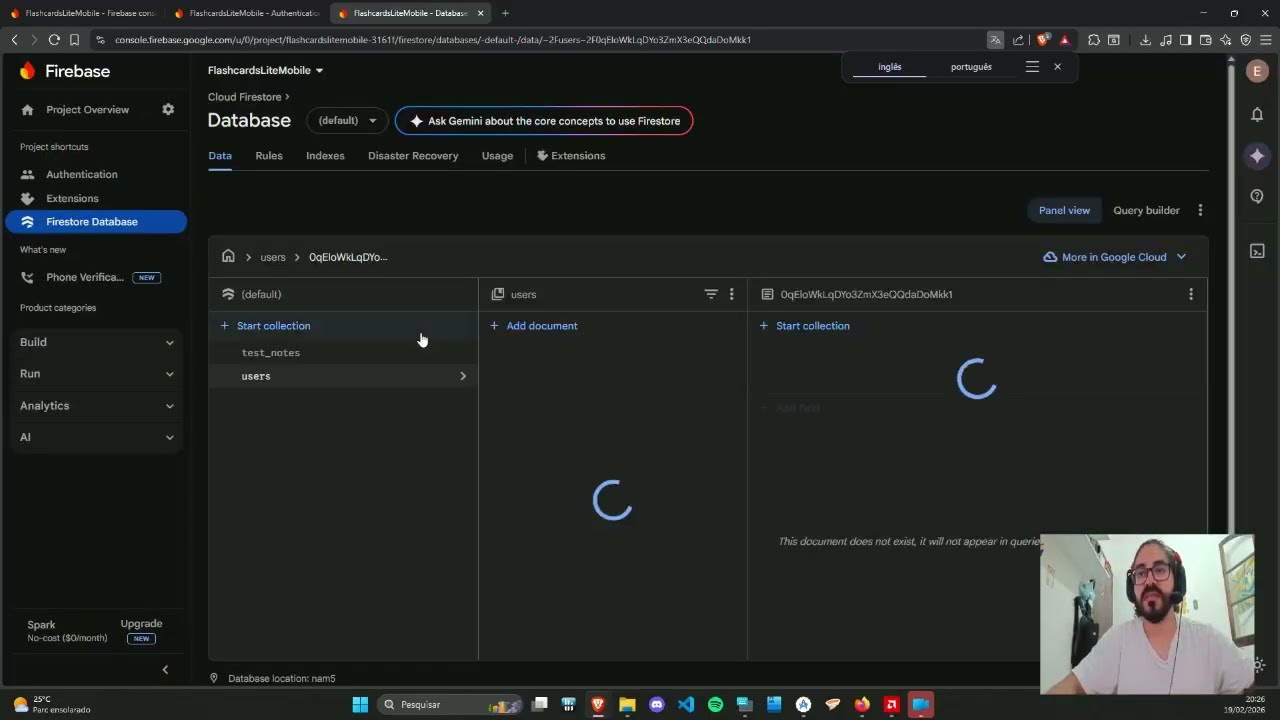Switch to the Data tab
Image resolution: width=1280 pixels, height=720 pixels.
click(x=220, y=156)
